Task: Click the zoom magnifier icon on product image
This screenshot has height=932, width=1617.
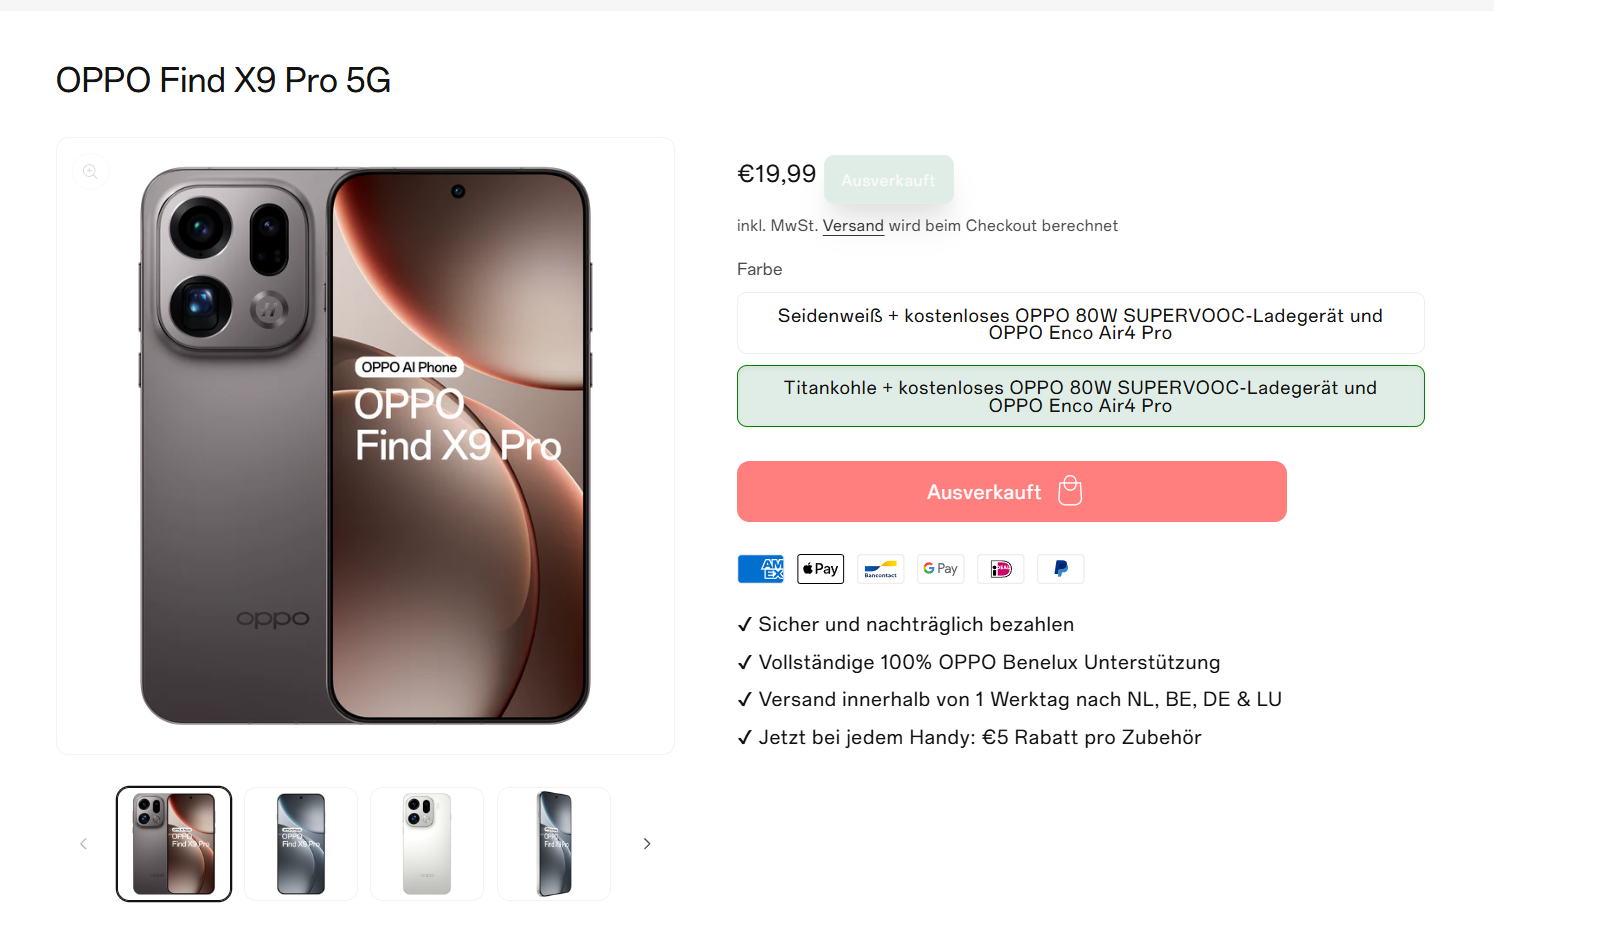Action: click(91, 172)
